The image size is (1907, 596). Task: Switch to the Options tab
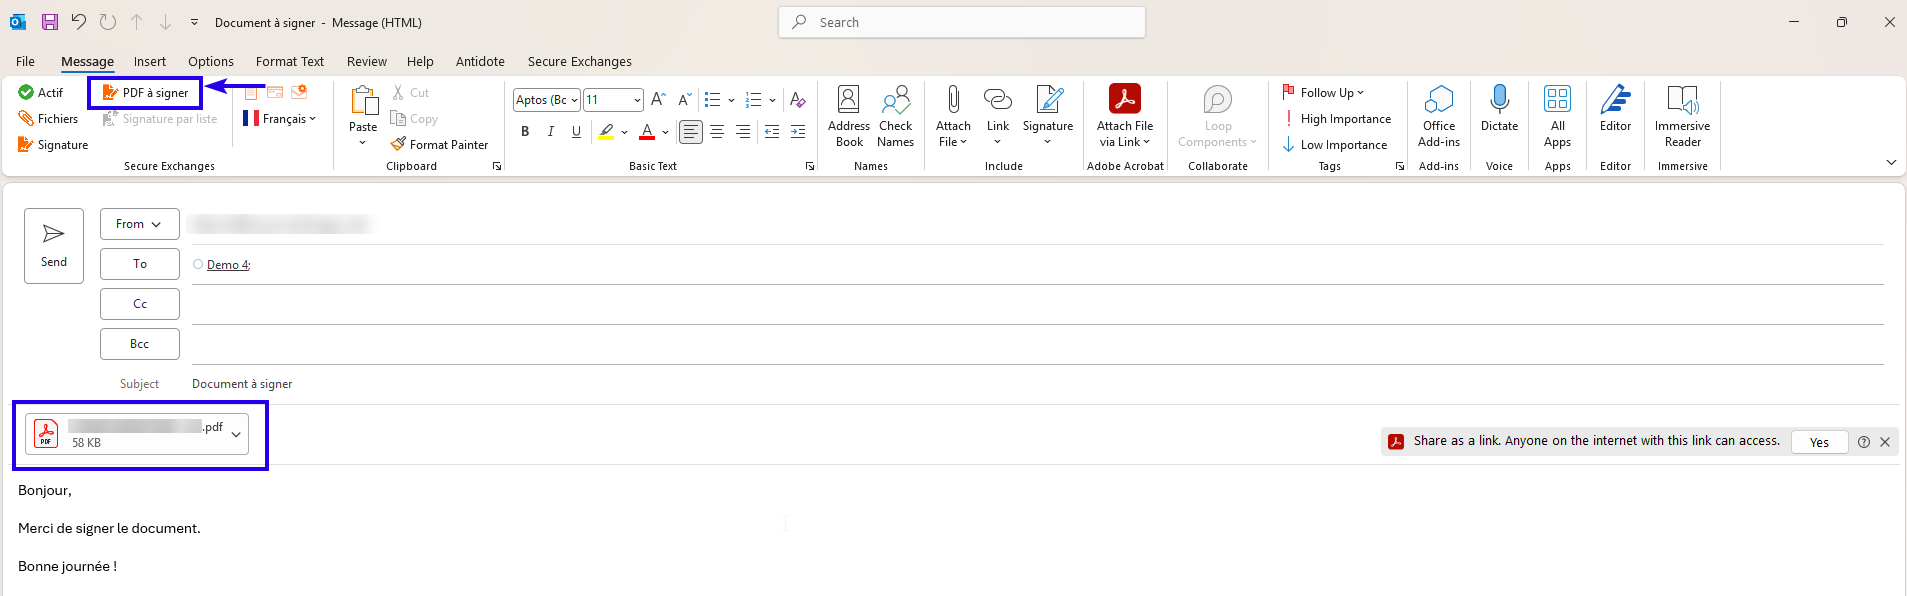(211, 62)
